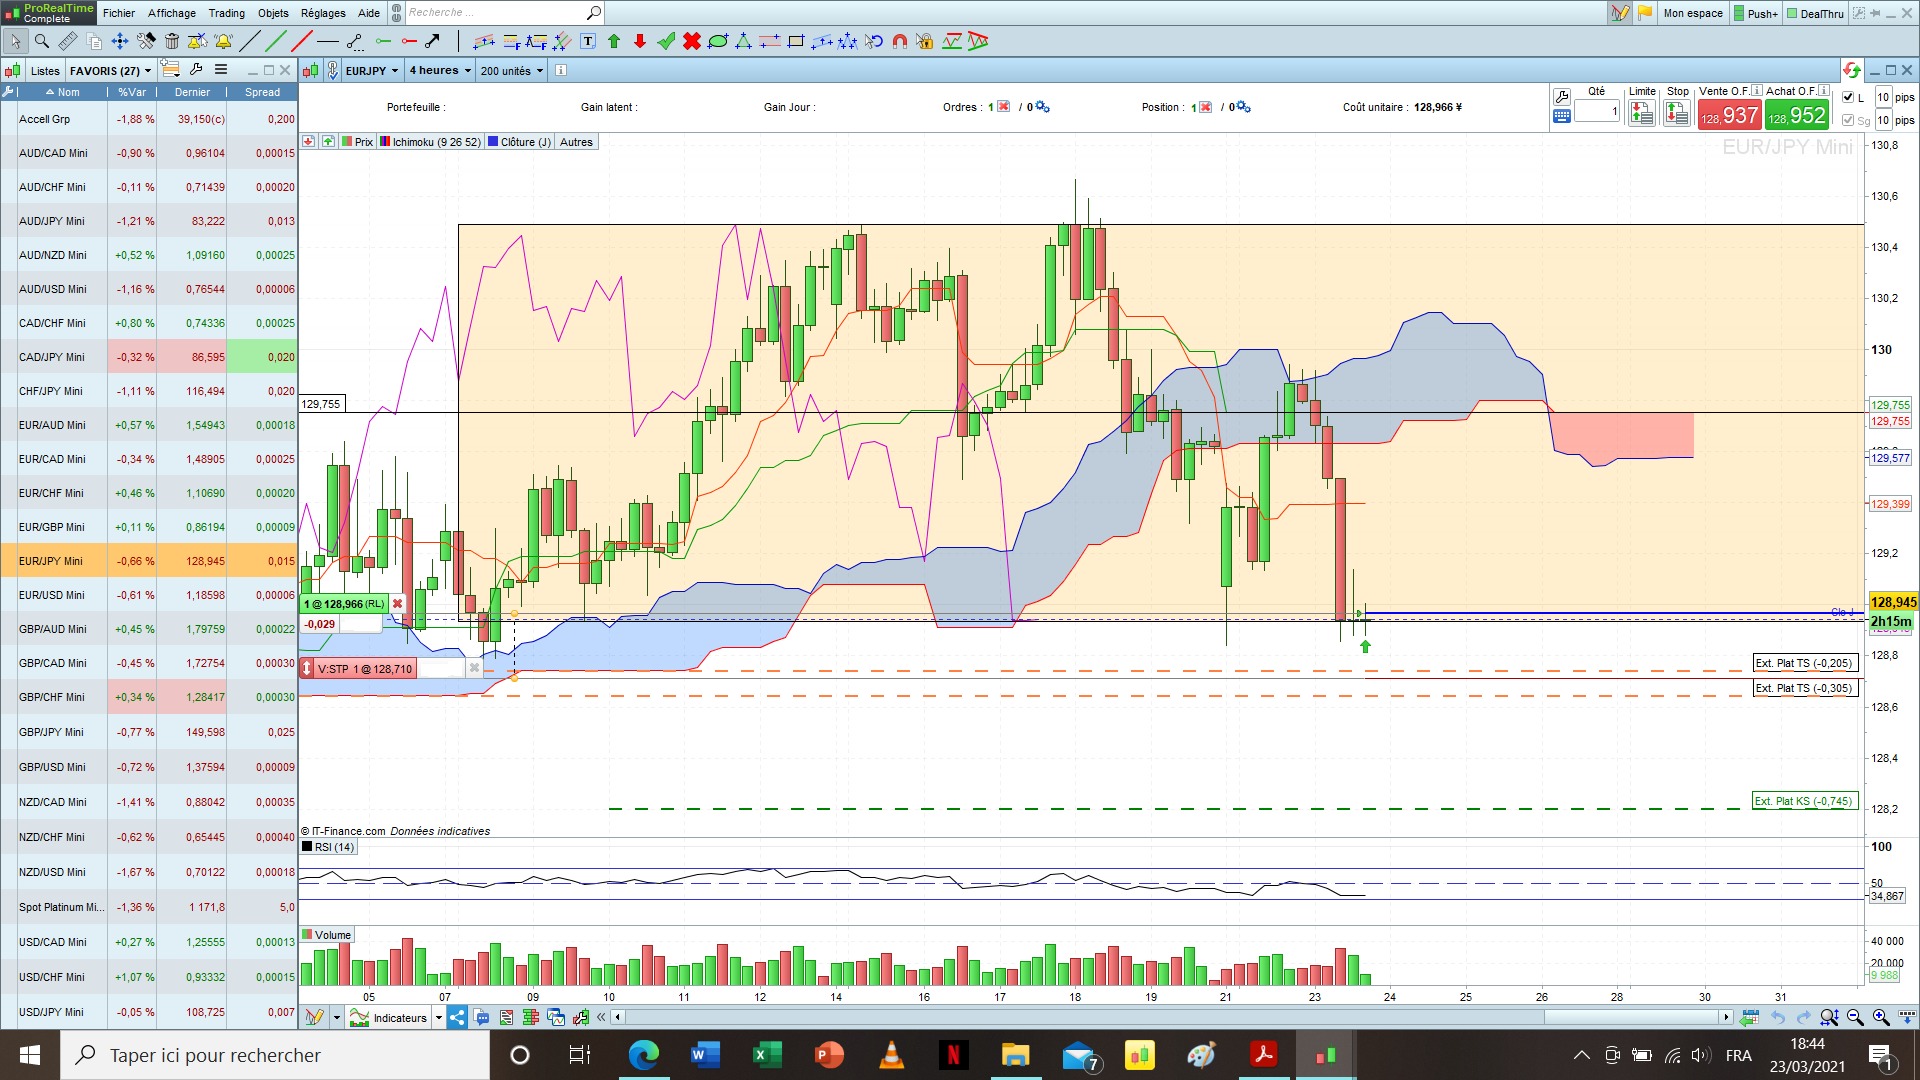Click the green Achat buy price button

1796,116
